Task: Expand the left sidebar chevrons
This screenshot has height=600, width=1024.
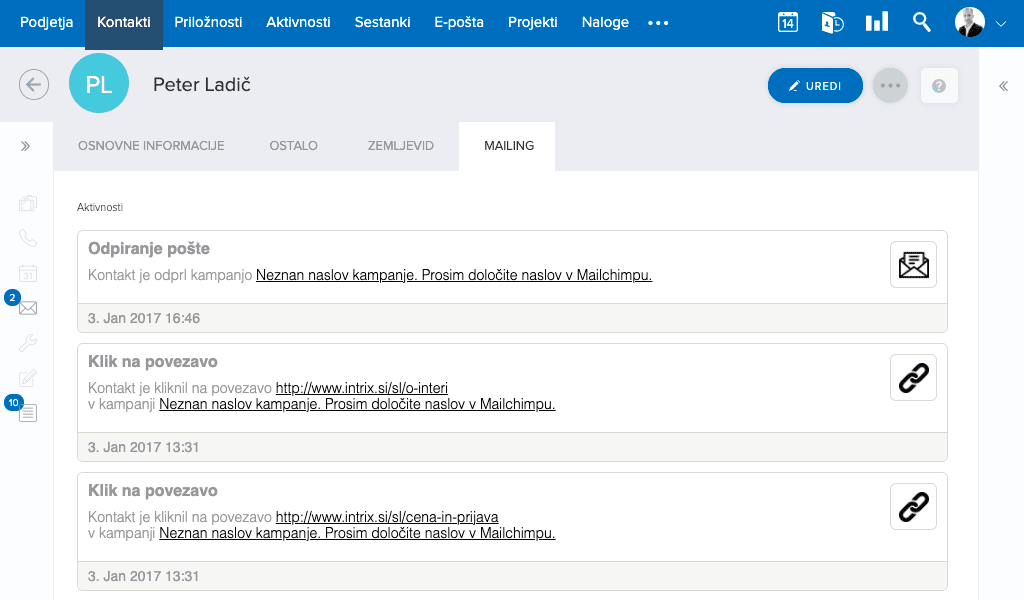Action: click(25, 146)
